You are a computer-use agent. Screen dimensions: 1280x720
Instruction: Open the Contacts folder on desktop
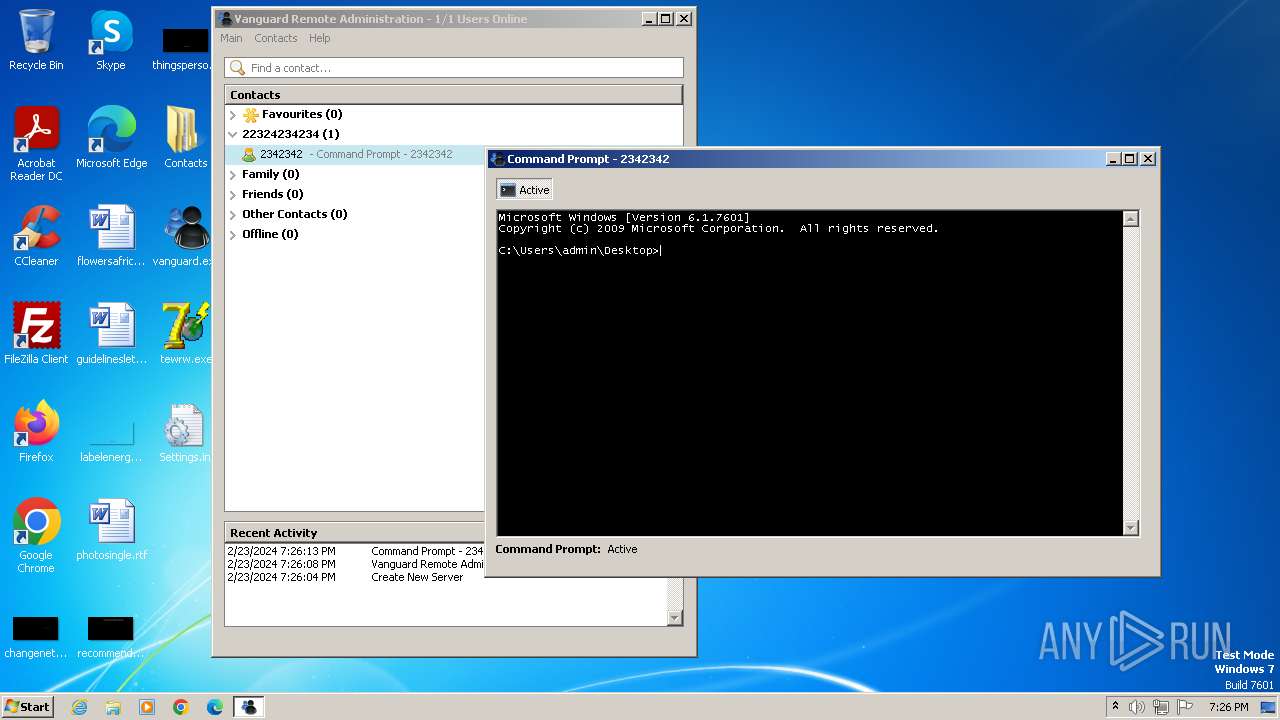(x=186, y=138)
